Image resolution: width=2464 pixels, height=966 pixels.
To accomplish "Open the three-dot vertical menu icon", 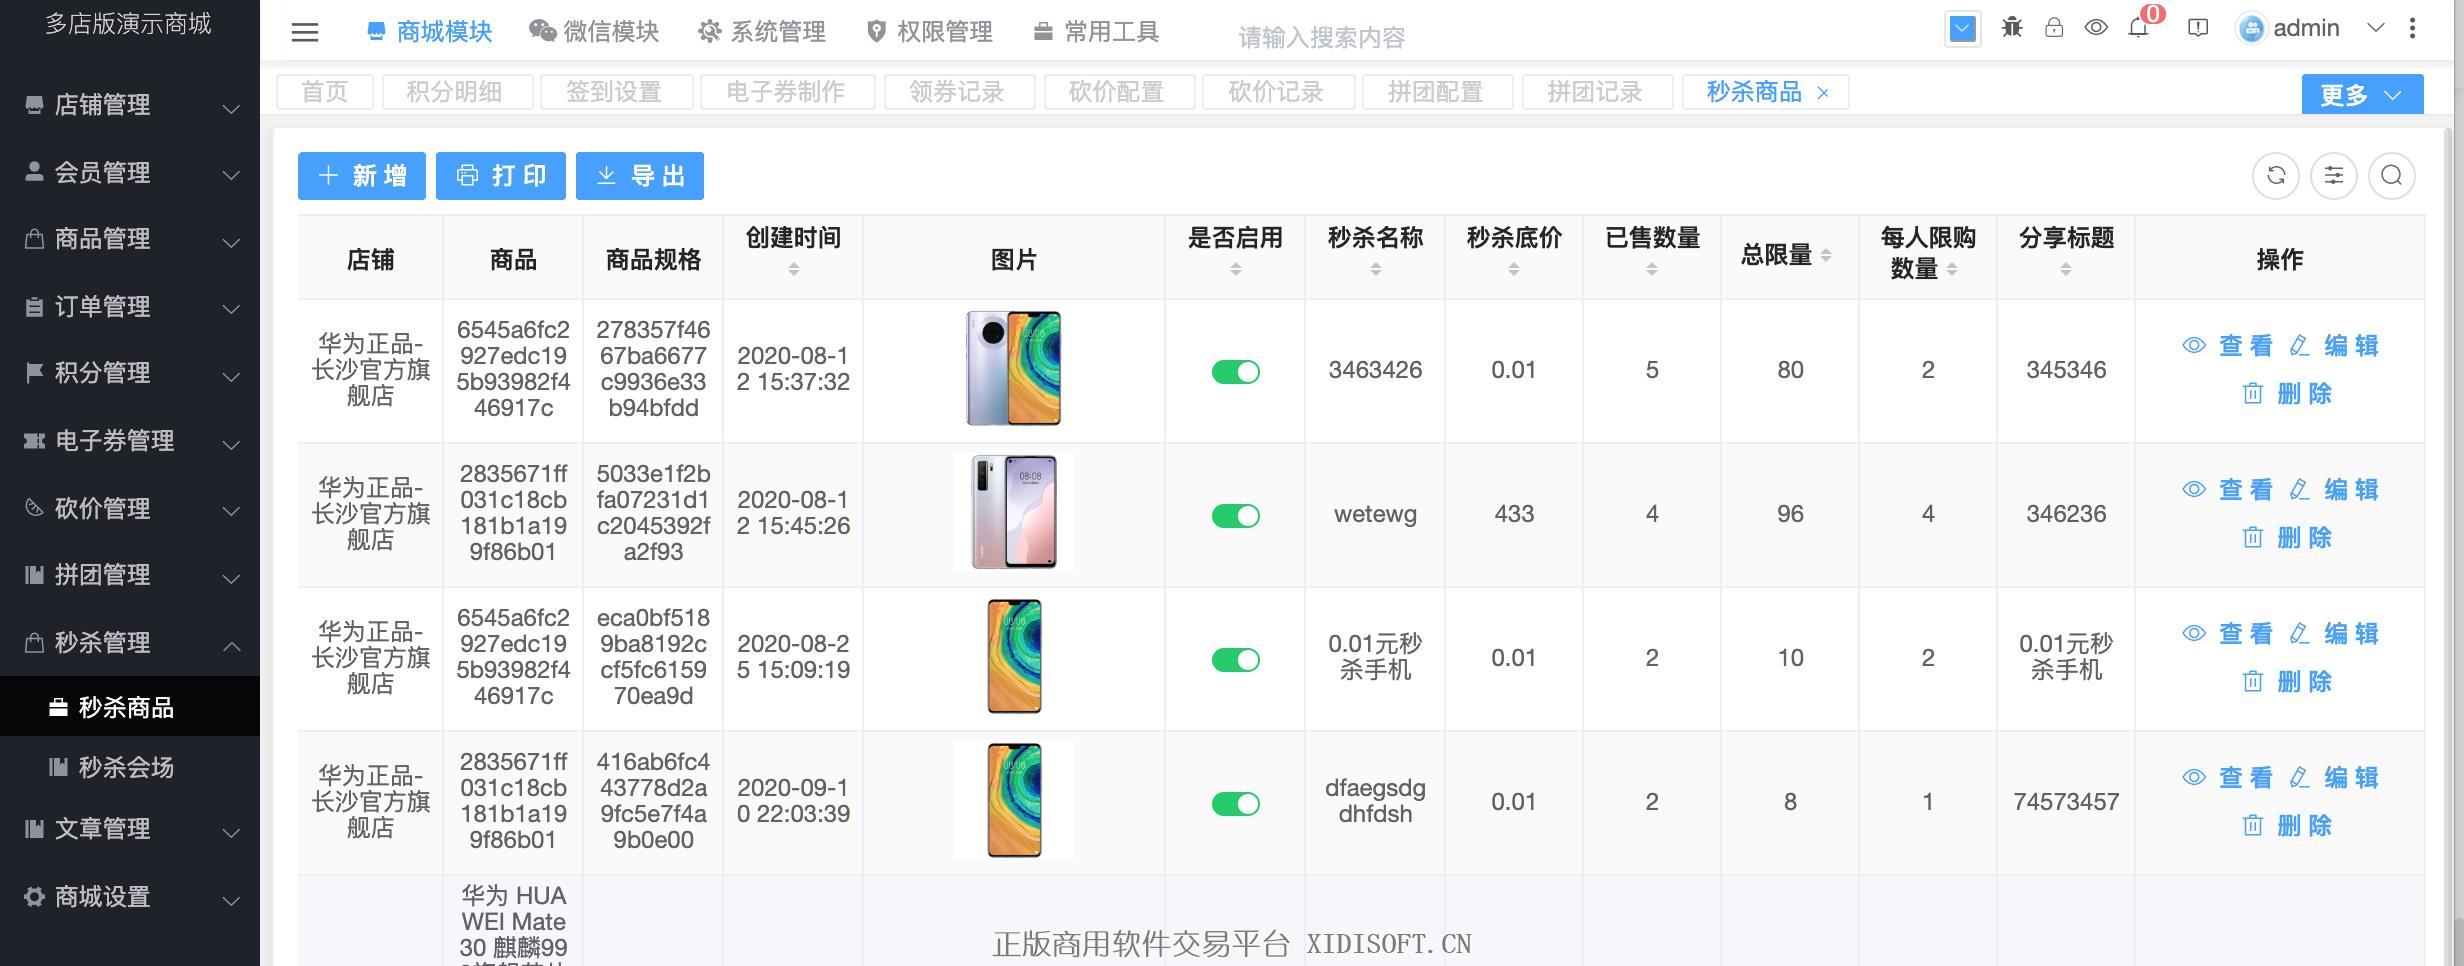I will coord(2412,28).
